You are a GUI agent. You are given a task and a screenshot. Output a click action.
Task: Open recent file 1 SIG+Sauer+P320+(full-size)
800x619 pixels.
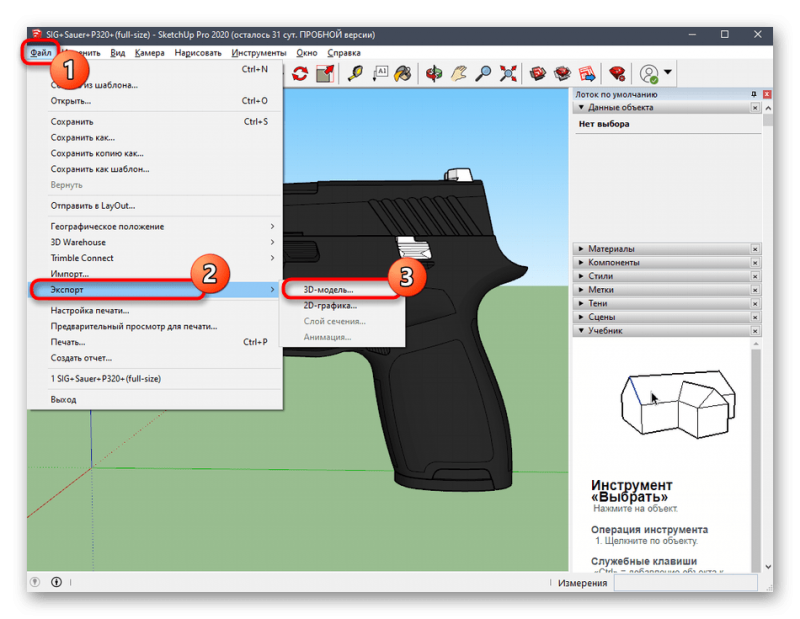pyautogui.click(x=155, y=379)
